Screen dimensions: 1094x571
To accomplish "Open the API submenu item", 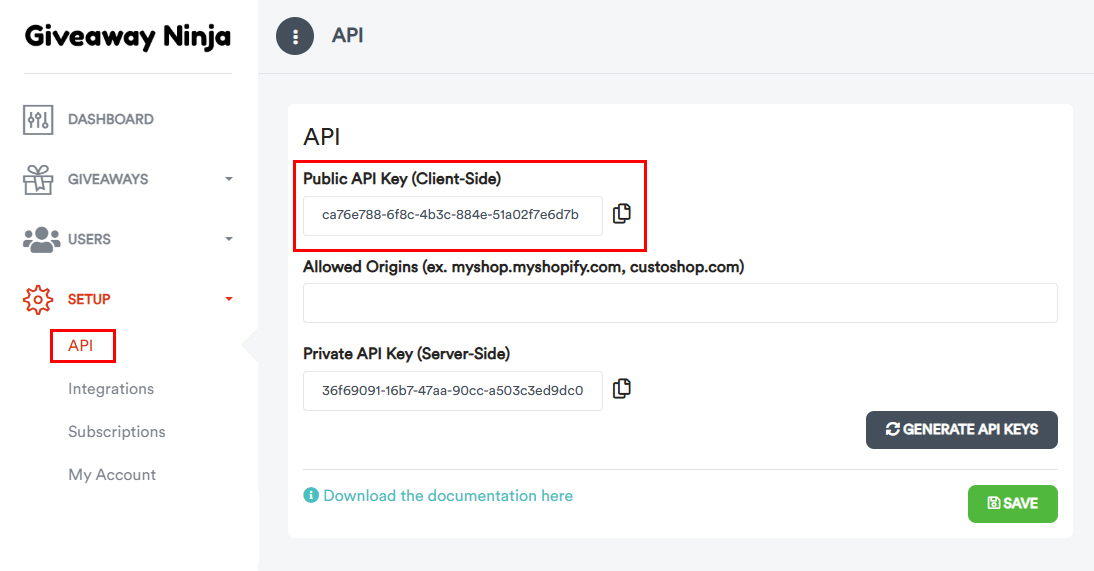I will [81, 346].
